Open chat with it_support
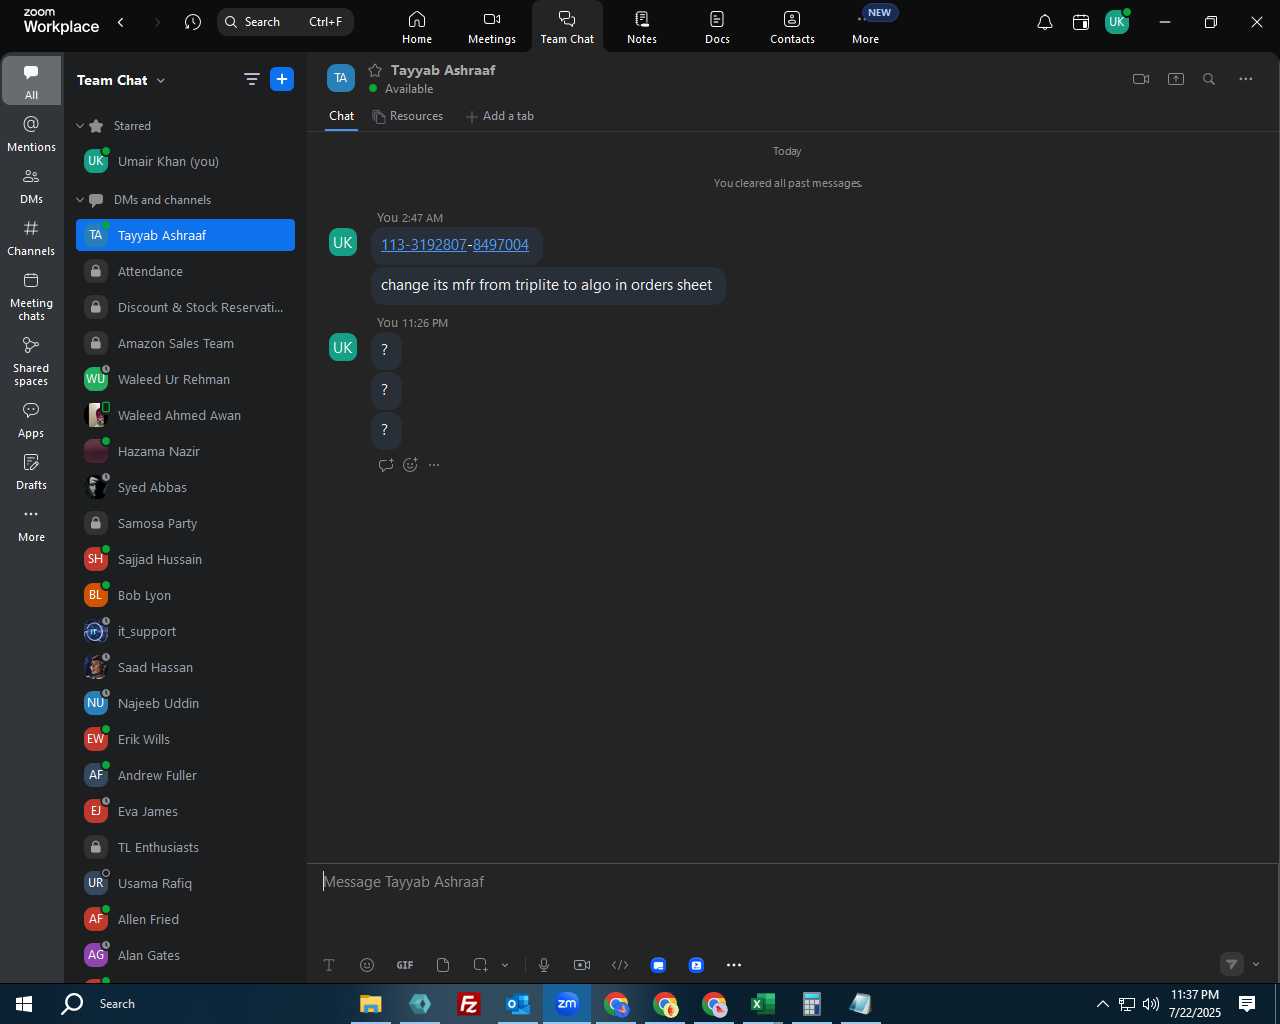Viewport: 1280px width, 1024px height. (x=185, y=631)
